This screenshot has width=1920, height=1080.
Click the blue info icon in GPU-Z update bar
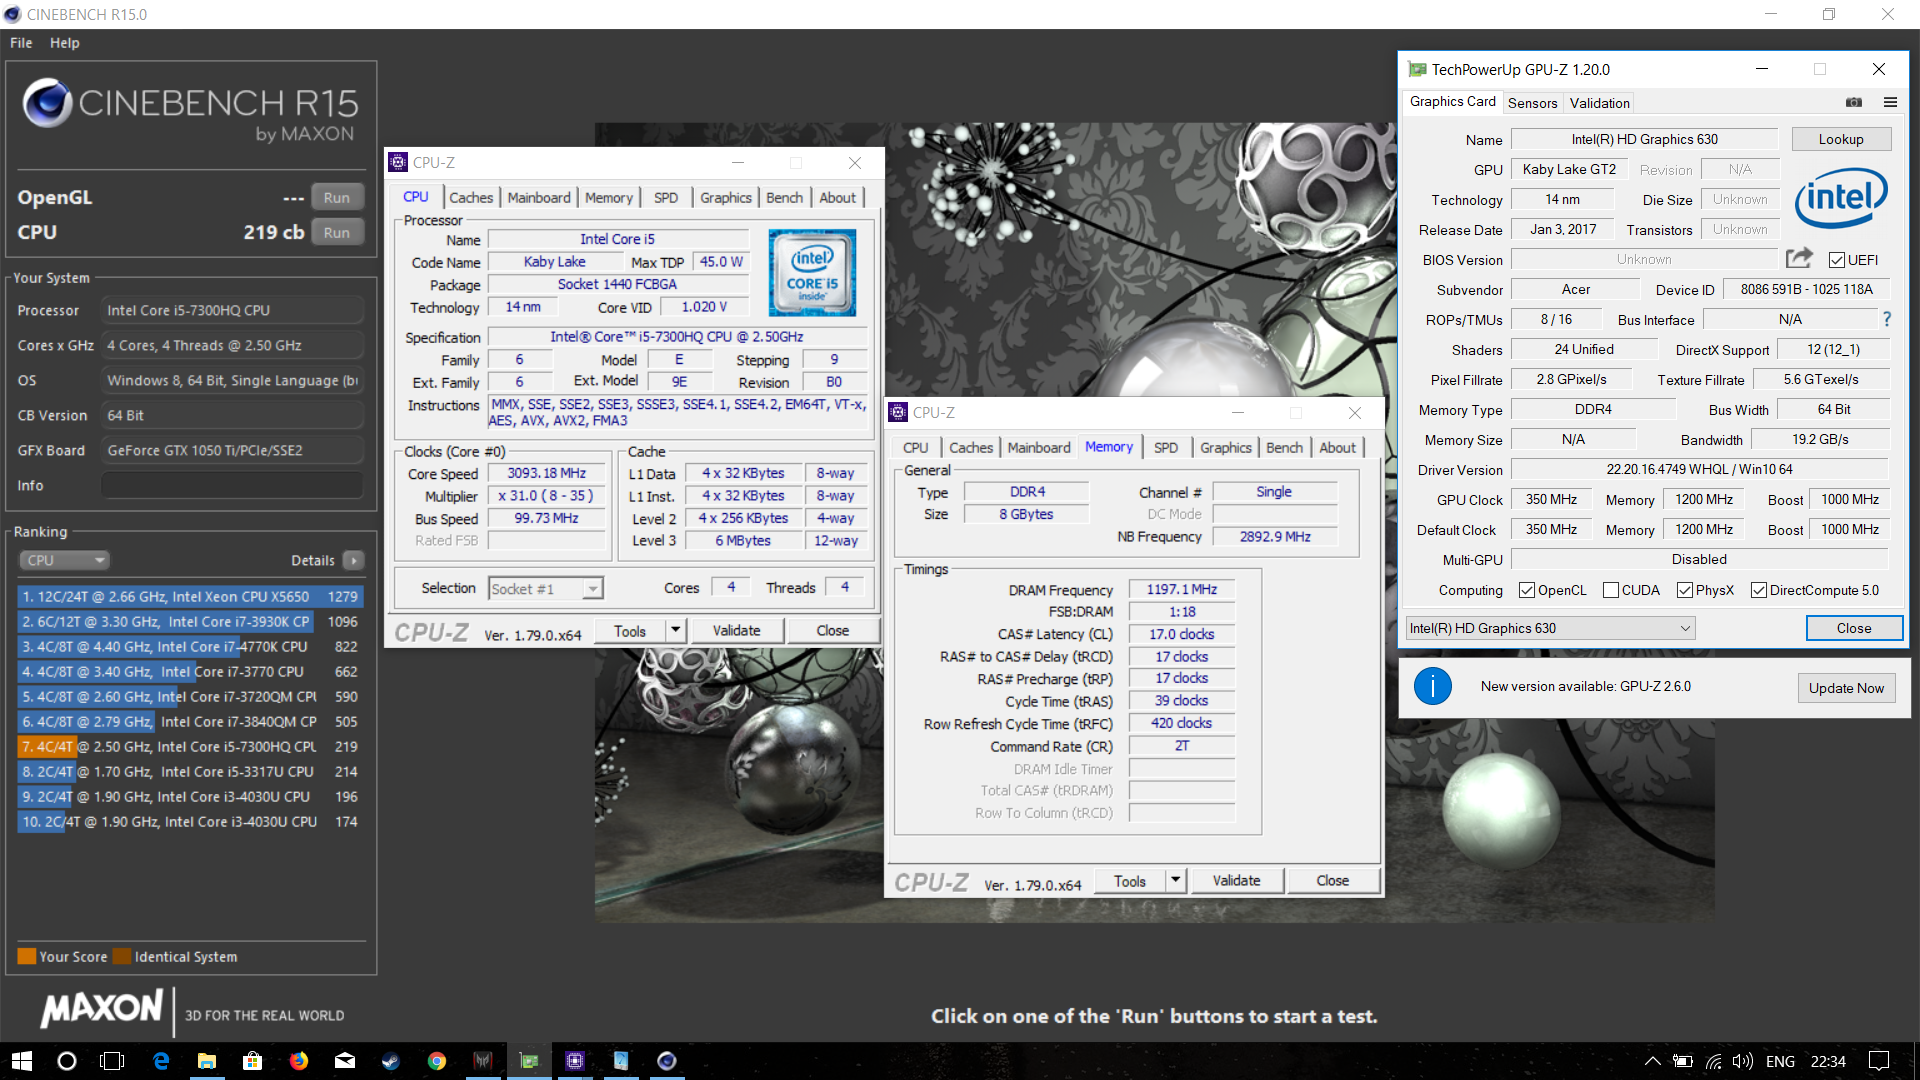coord(1432,687)
